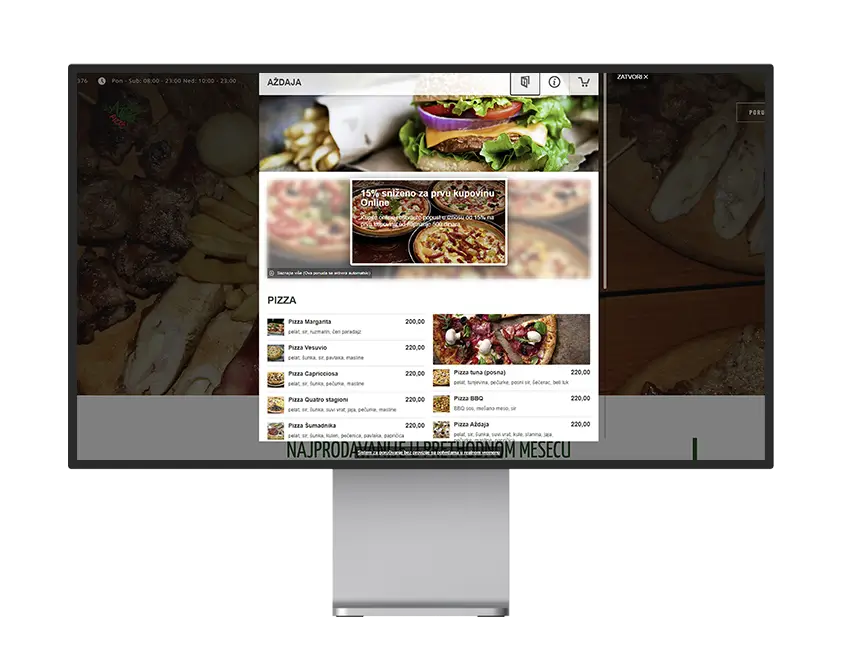Open the Pizza Aždaja thumbnail

click(441, 429)
